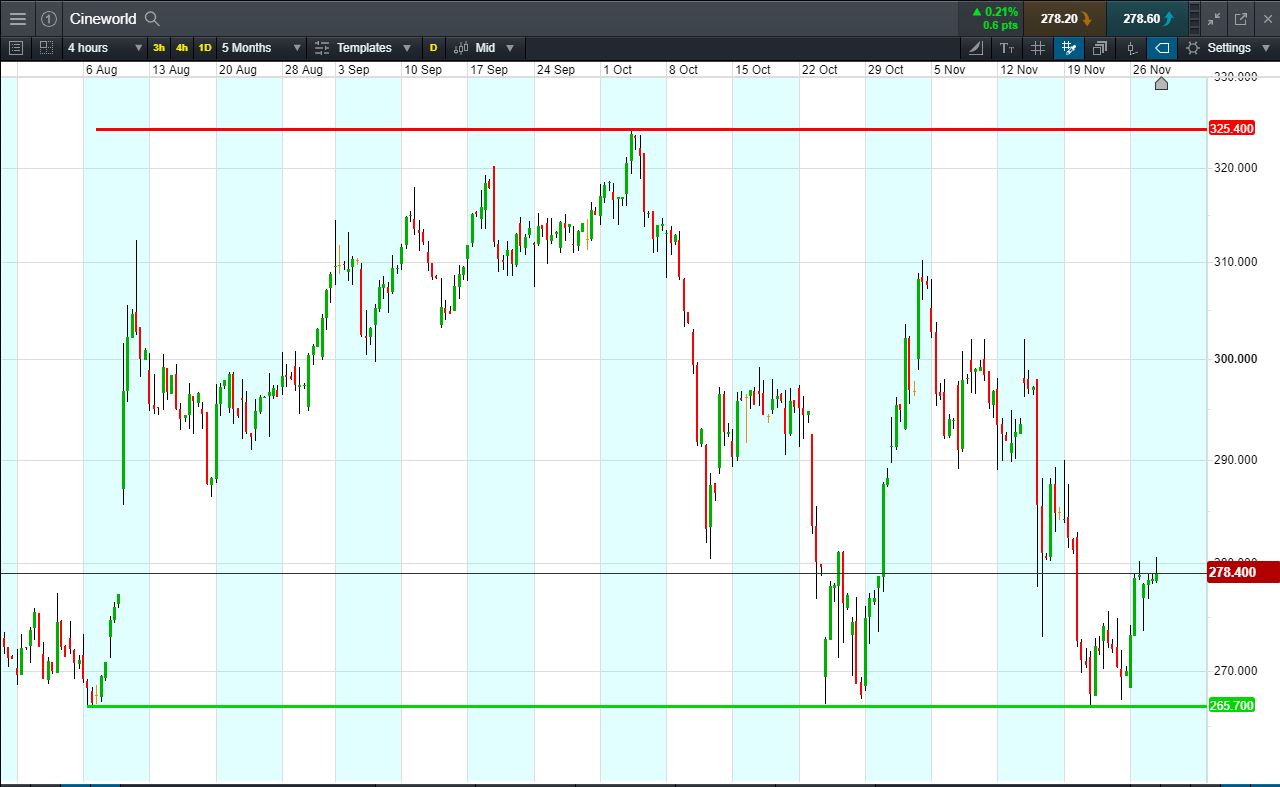Toggle the chart grid lines icon

[x=1038, y=47]
